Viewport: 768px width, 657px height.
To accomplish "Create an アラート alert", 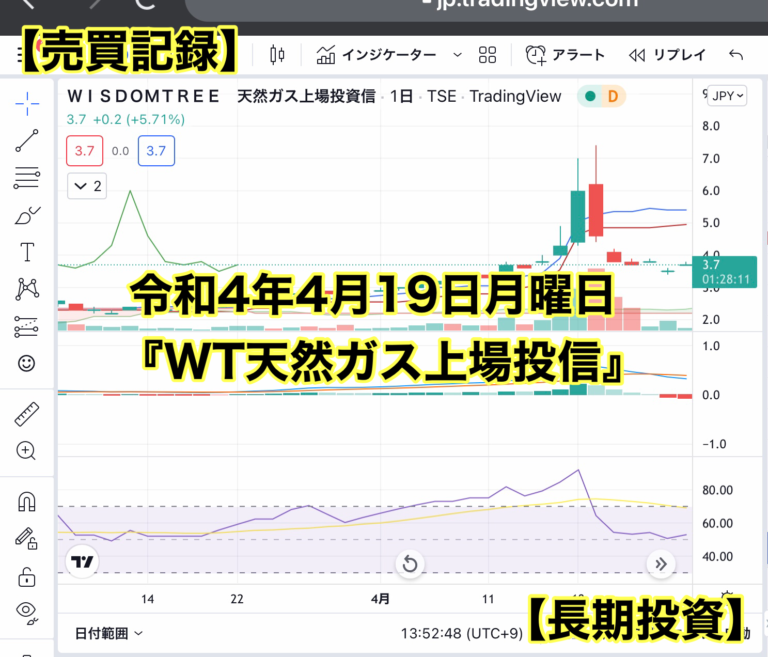I will coord(565,55).
